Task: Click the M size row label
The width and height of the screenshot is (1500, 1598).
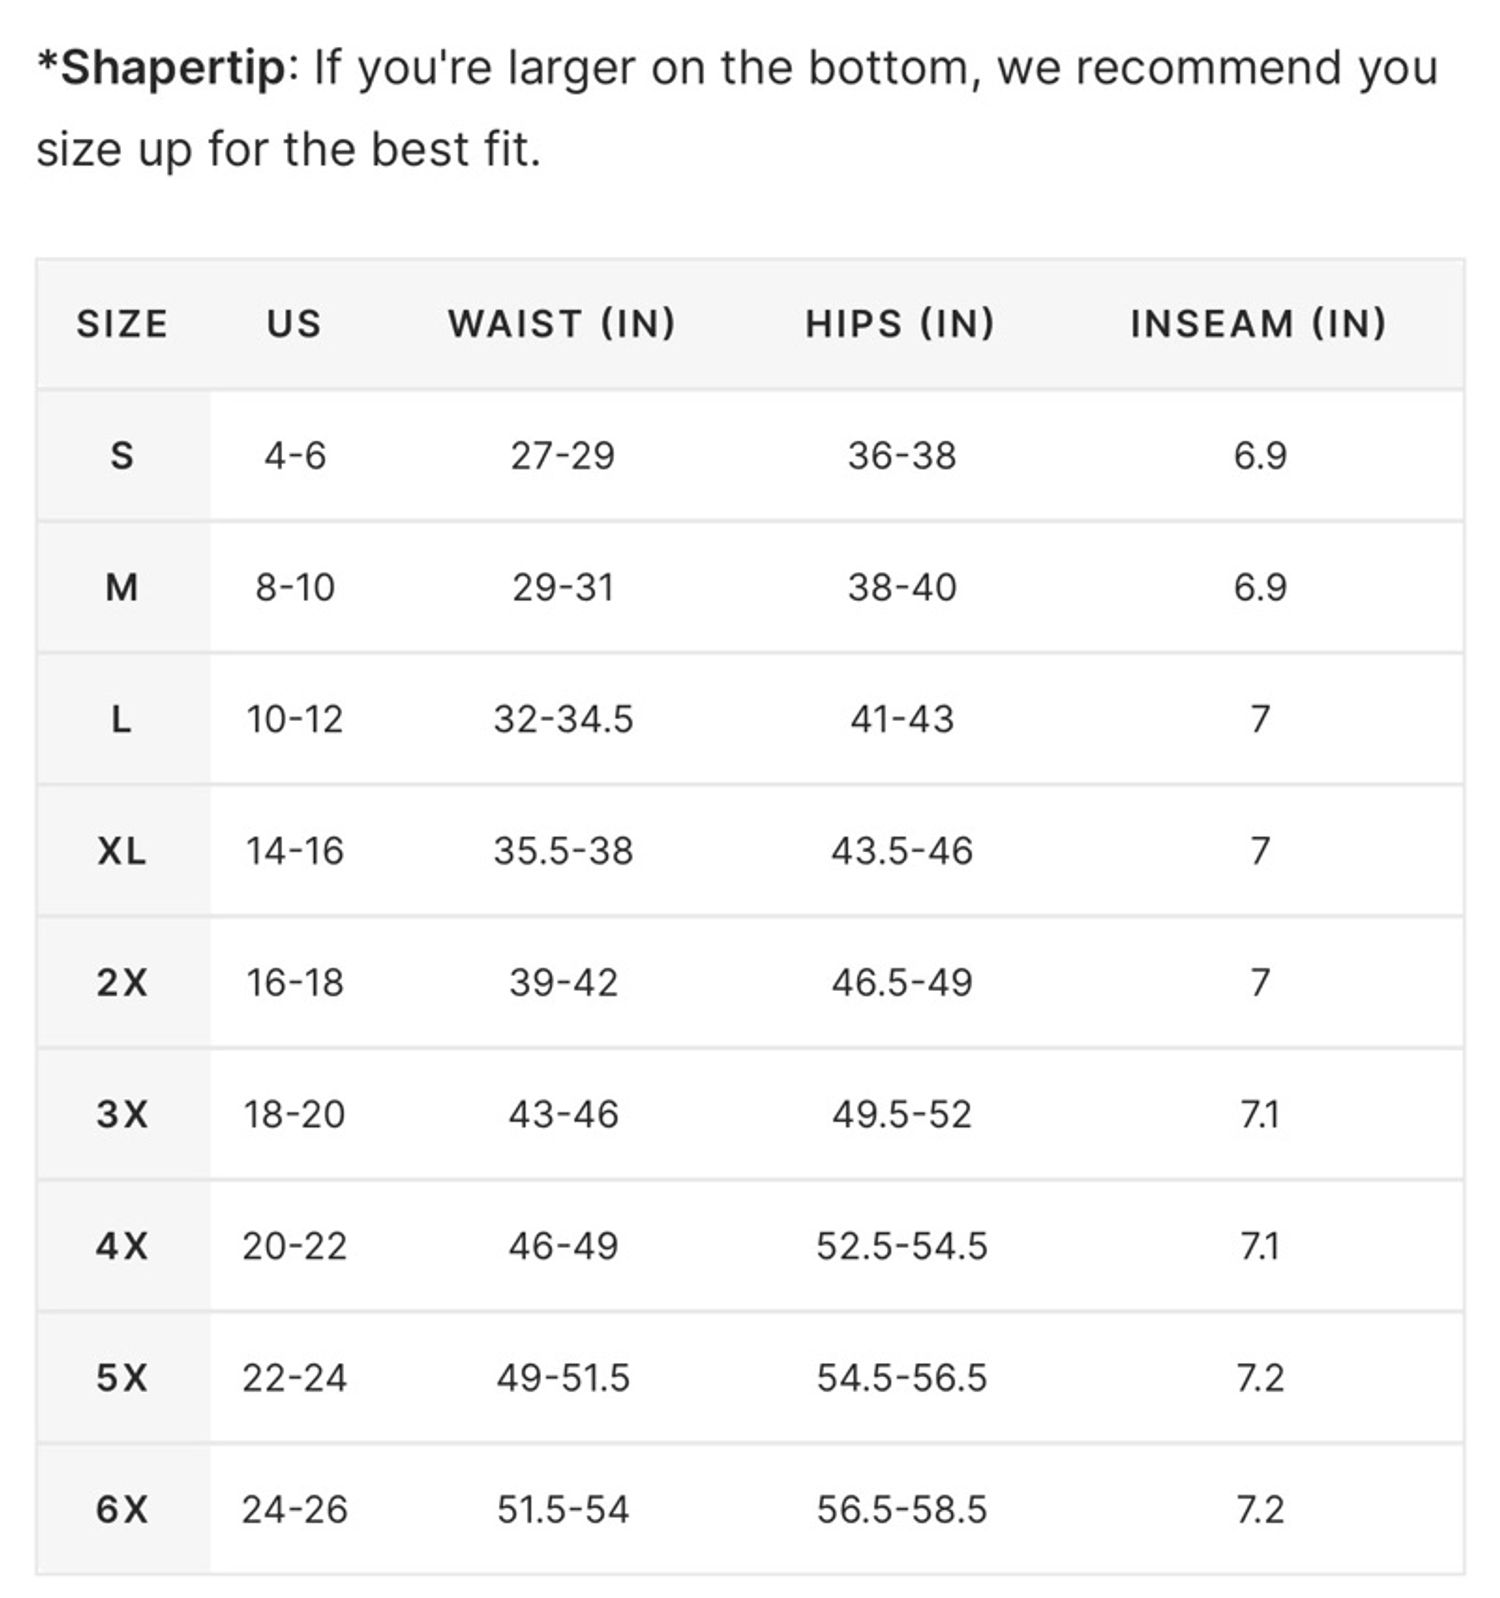Action: 122,587
